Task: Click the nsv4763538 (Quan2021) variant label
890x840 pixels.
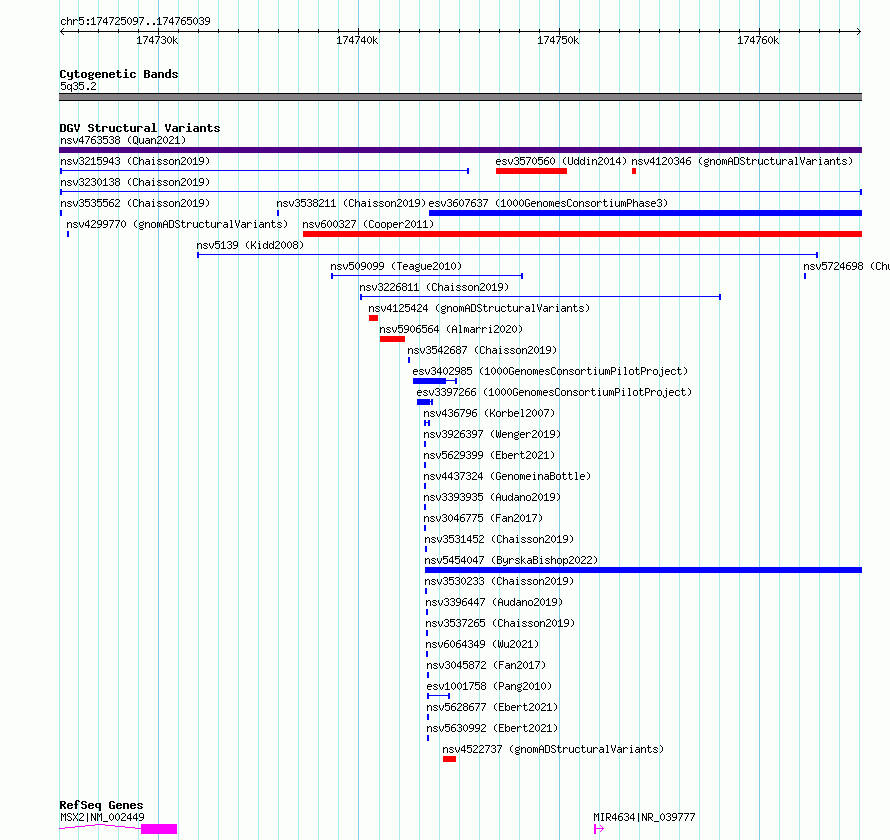Action: [x=123, y=140]
